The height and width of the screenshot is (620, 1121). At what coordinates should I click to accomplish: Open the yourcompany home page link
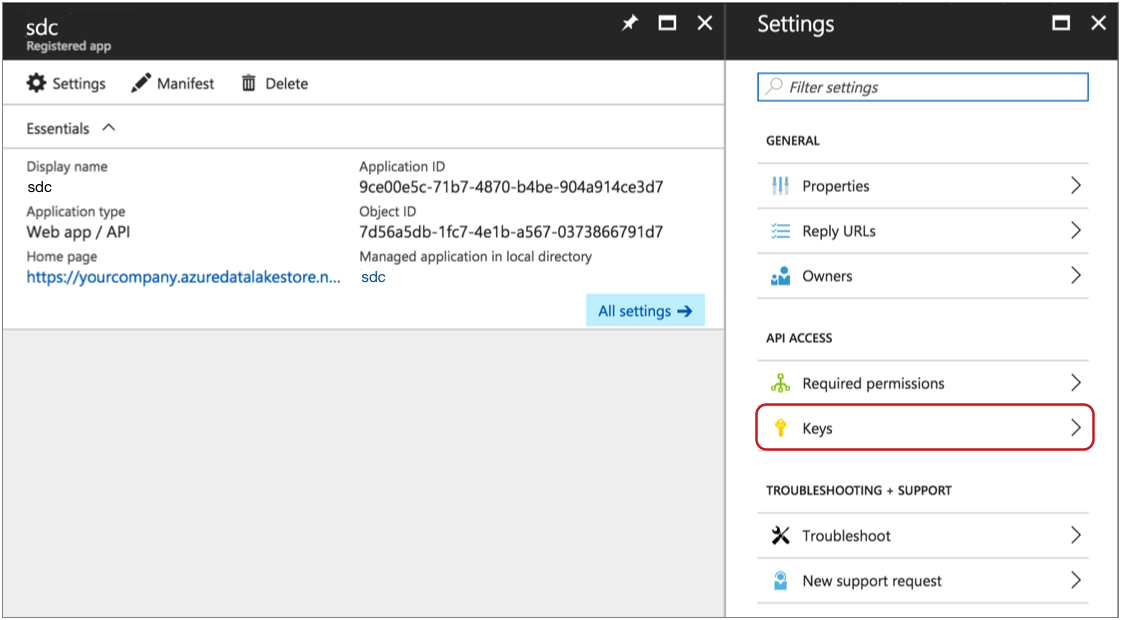183,277
